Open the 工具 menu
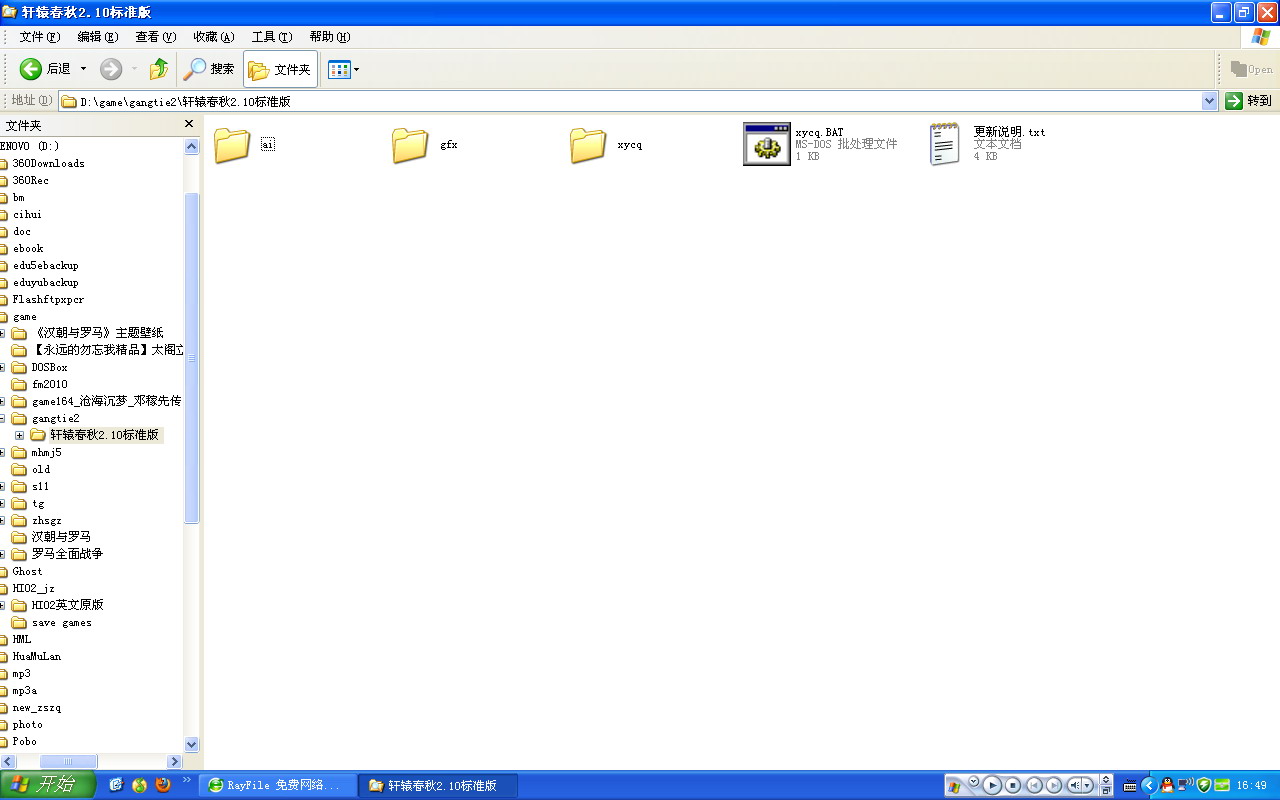Viewport: 1280px width, 800px height. click(271, 37)
